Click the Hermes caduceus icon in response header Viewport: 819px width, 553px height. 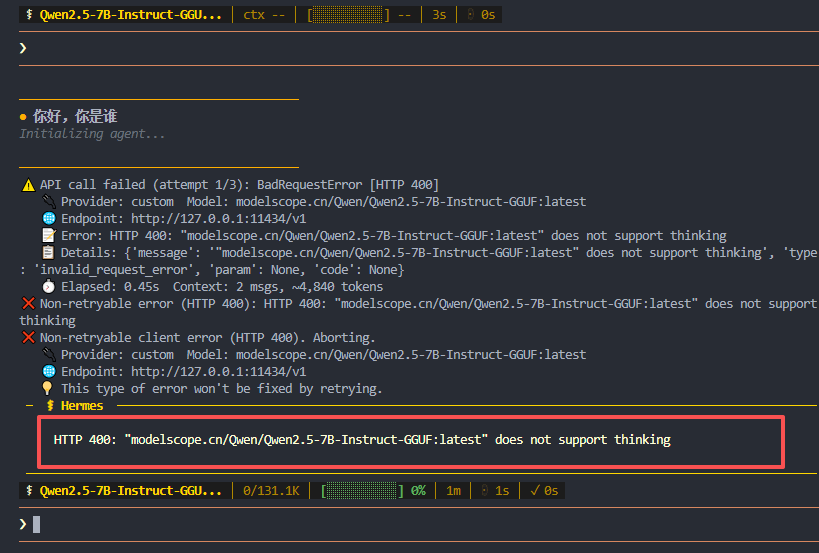50,406
